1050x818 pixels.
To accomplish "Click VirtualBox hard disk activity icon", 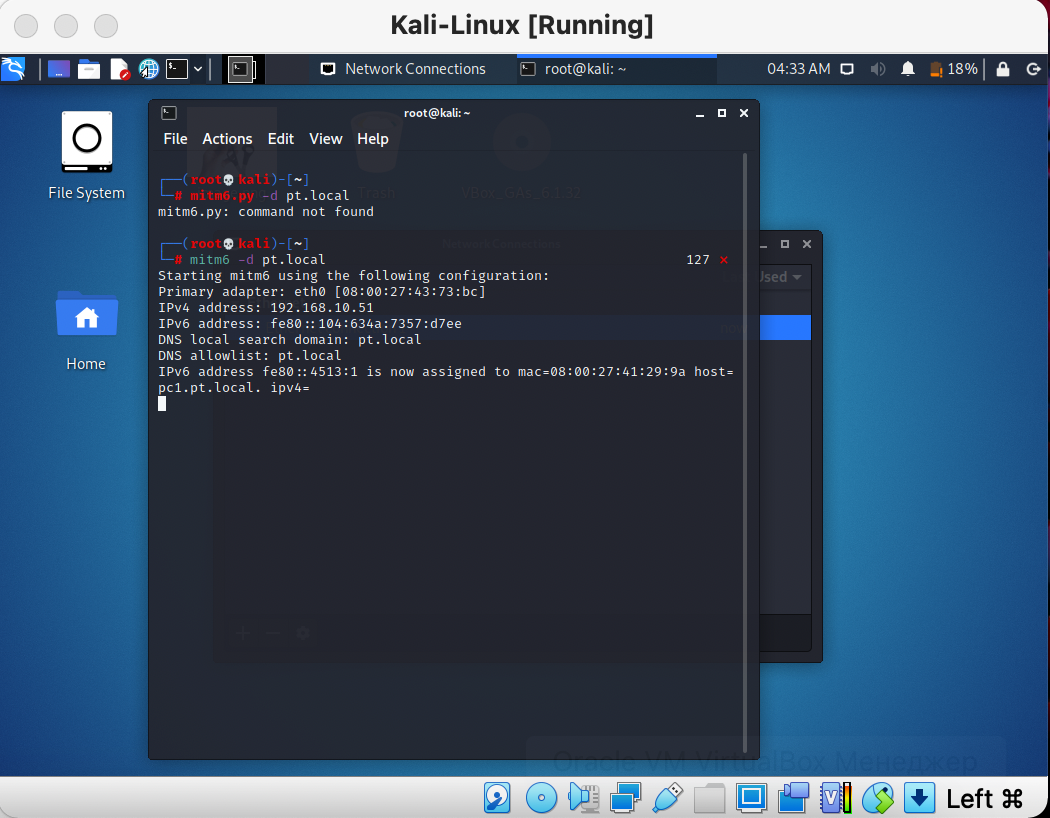I will 497,798.
